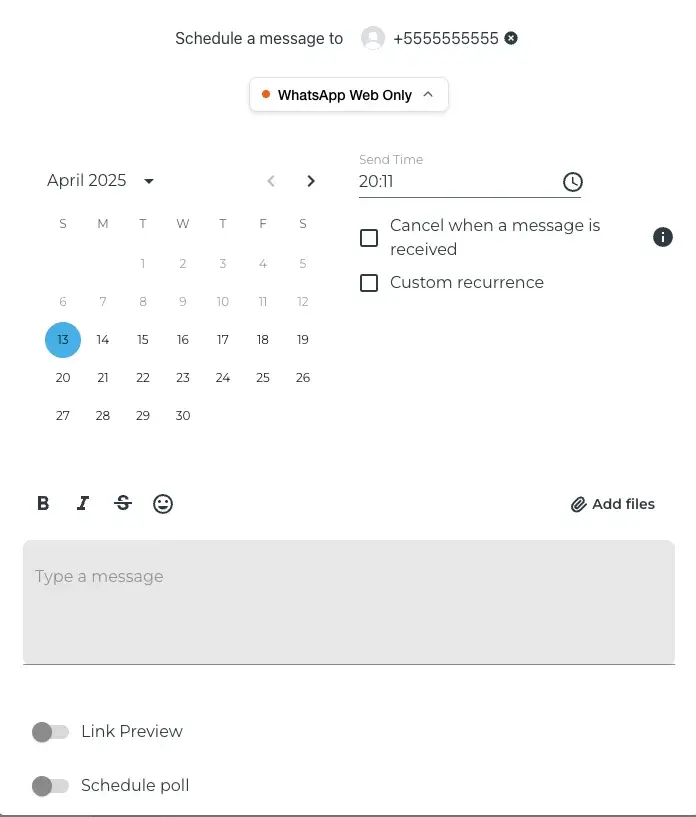Open the time picker via clock icon

coord(572,182)
